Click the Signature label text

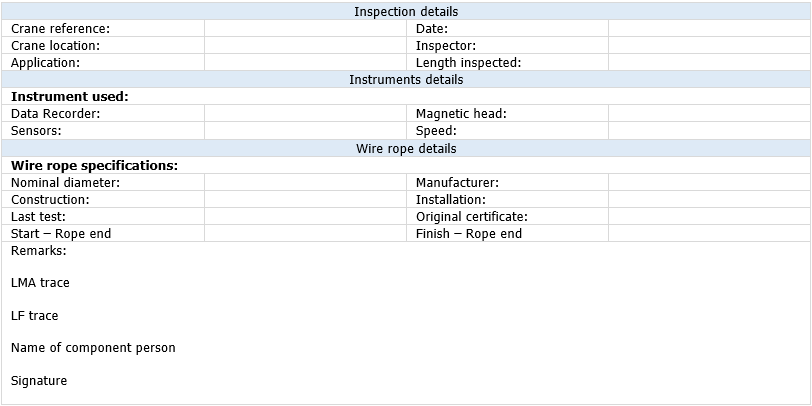pyautogui.click(x=39, y=381)
